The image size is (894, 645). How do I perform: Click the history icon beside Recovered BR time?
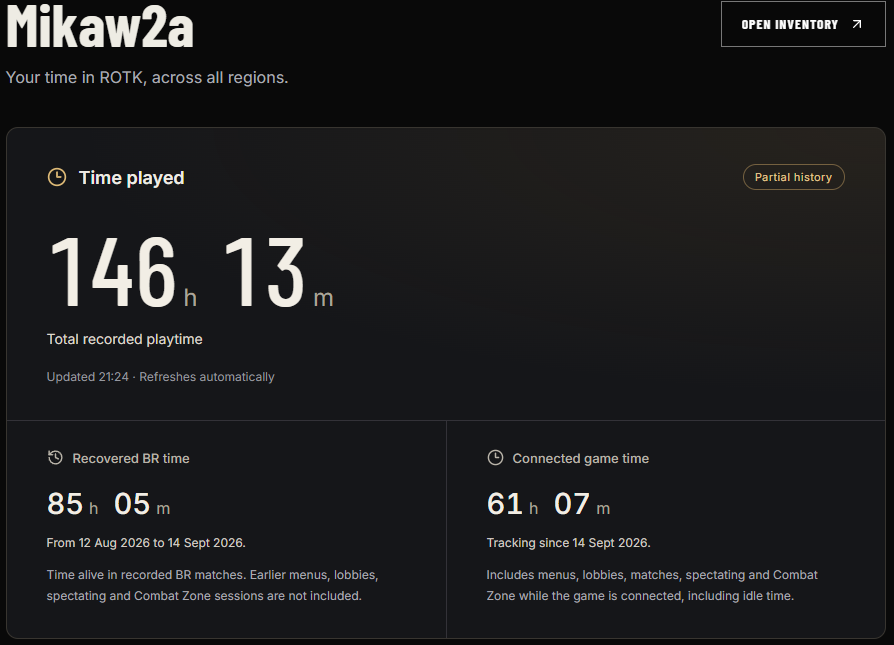click(55, 457)
